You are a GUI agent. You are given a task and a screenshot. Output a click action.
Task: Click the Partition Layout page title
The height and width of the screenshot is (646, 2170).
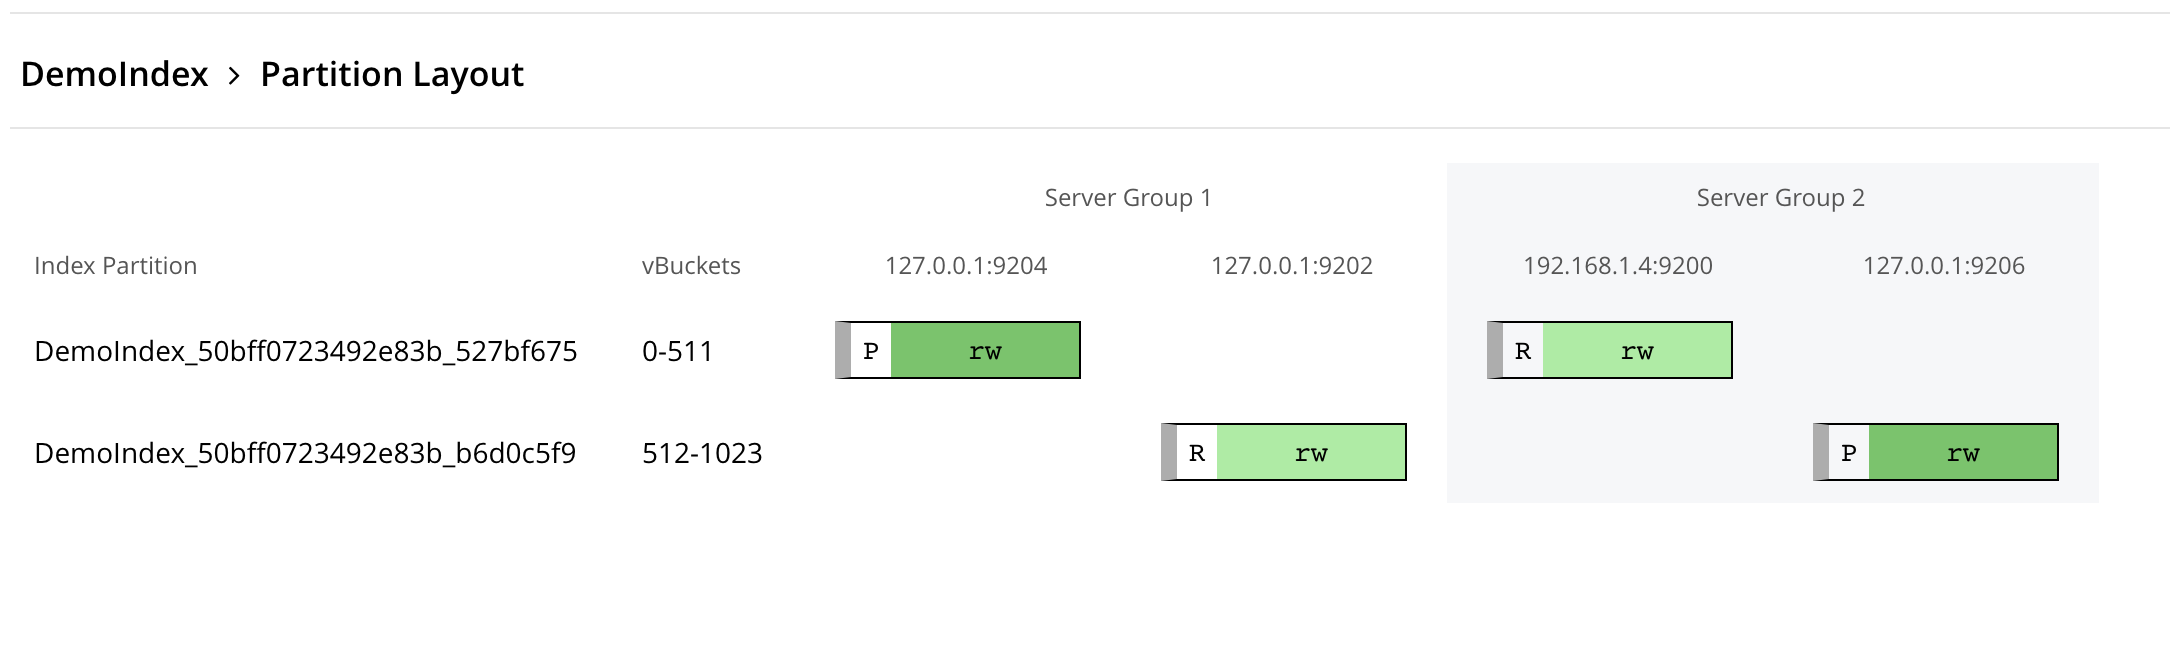(x=392, y=75)
